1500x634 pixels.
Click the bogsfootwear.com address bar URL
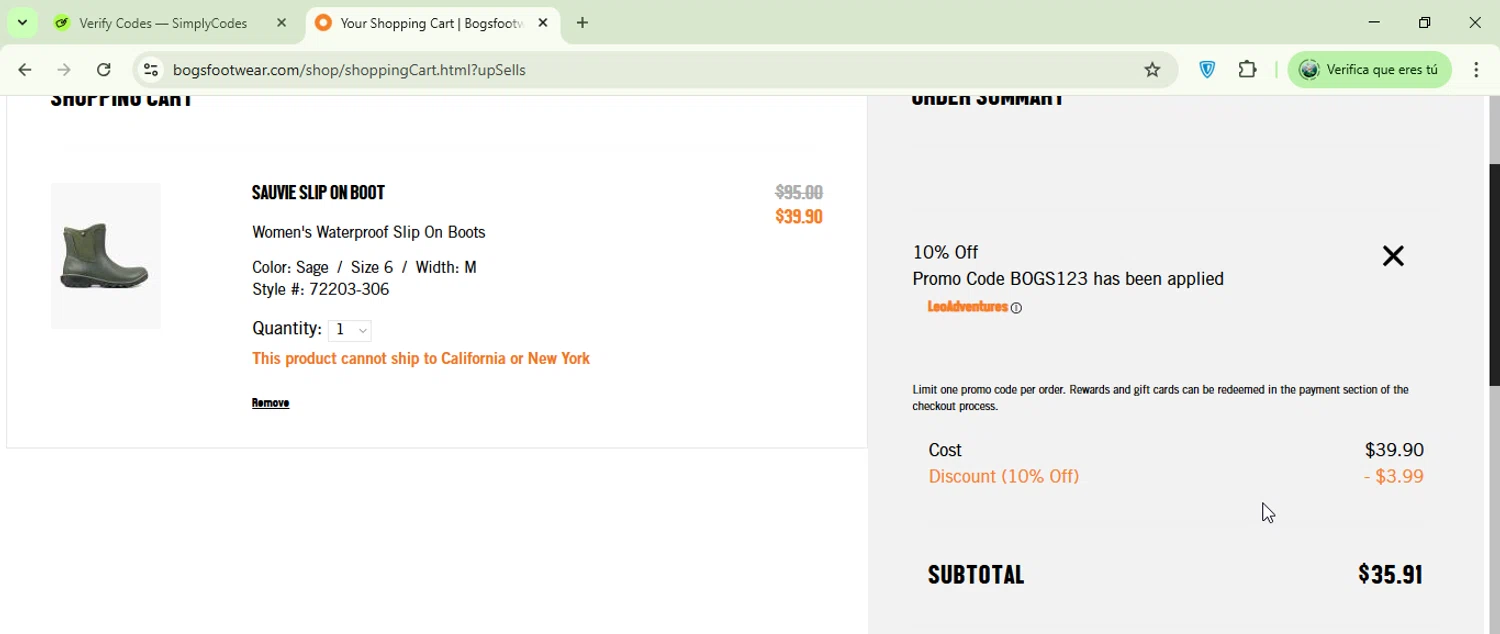(349, 70)
